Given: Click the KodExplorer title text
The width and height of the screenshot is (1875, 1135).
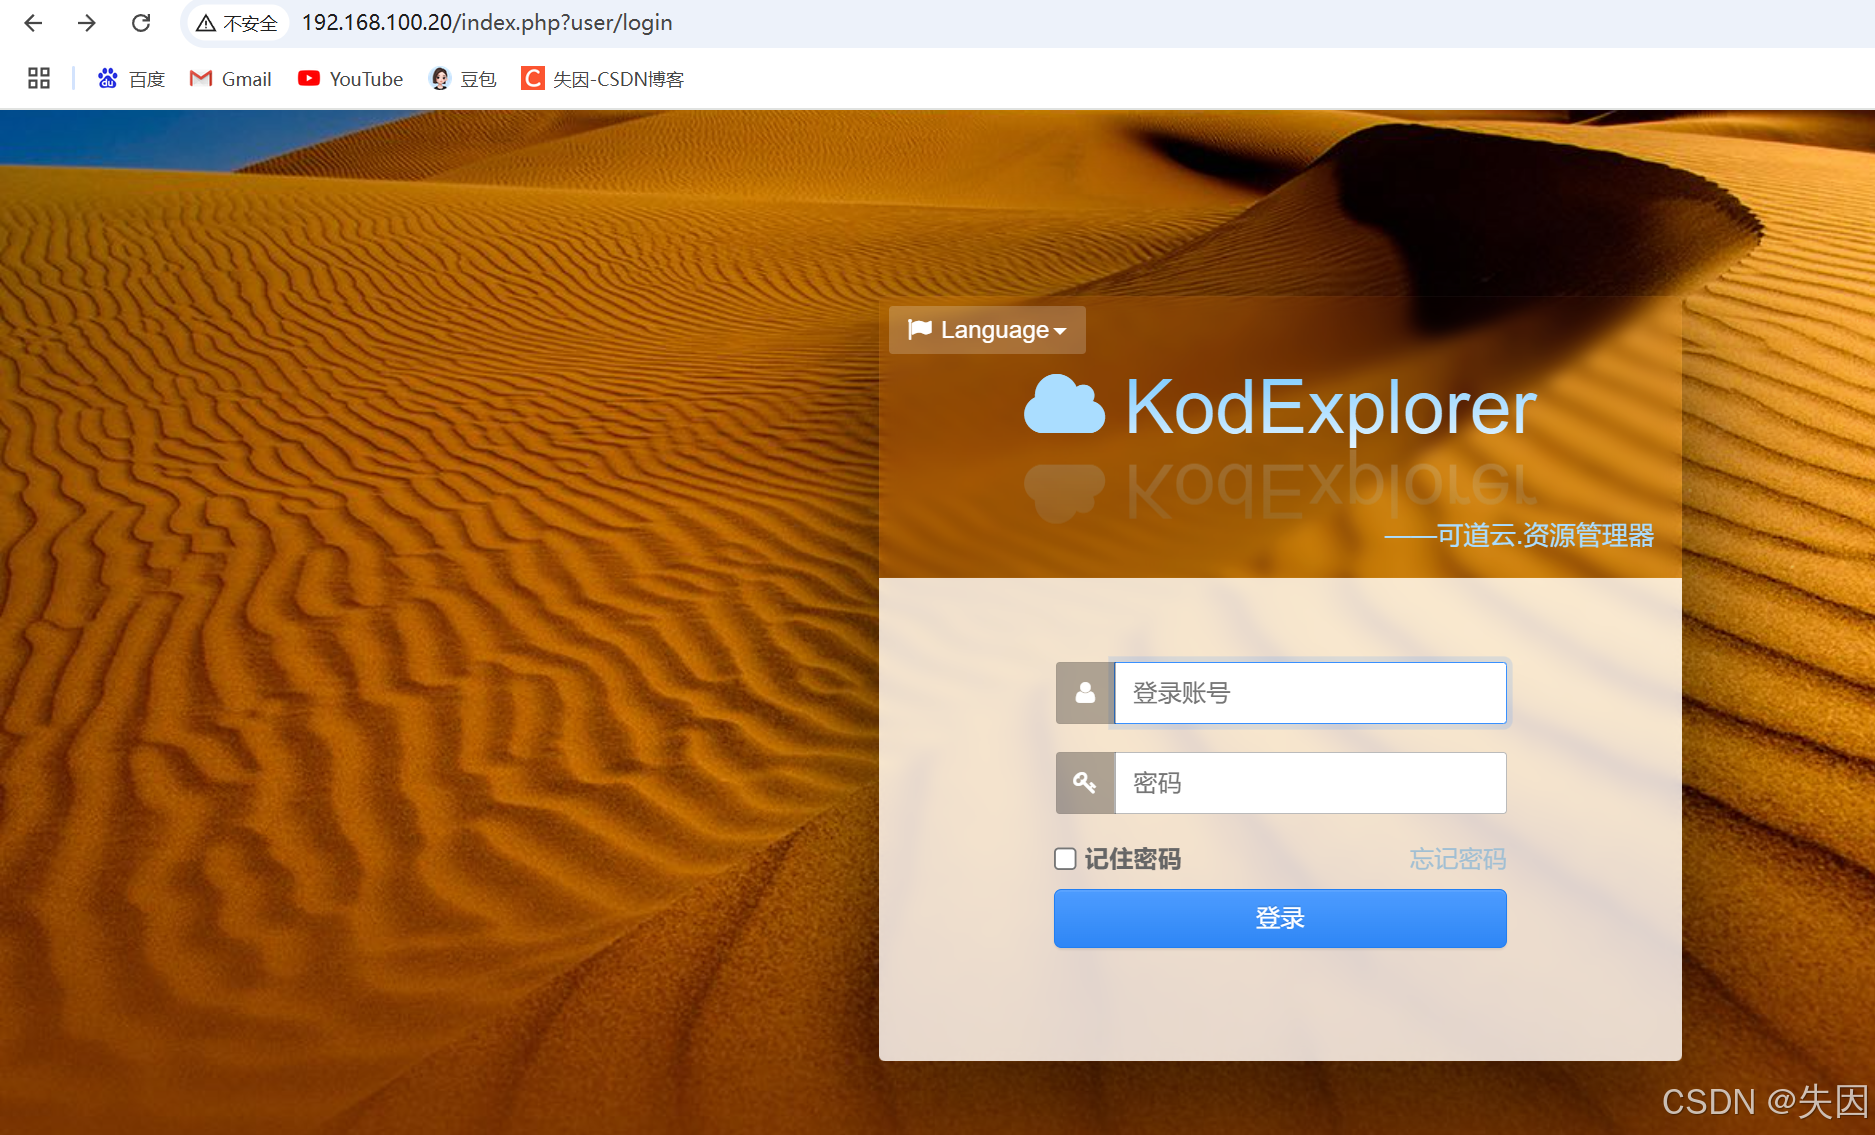Looking at the screenshot, I should click(x=1331, y=408).
